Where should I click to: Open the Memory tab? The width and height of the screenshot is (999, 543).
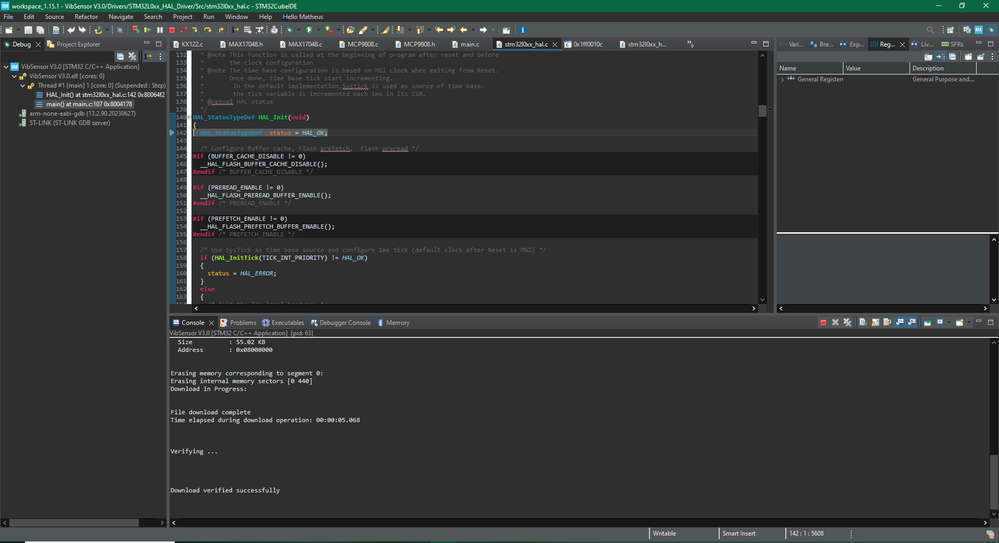tap(393, 322)
